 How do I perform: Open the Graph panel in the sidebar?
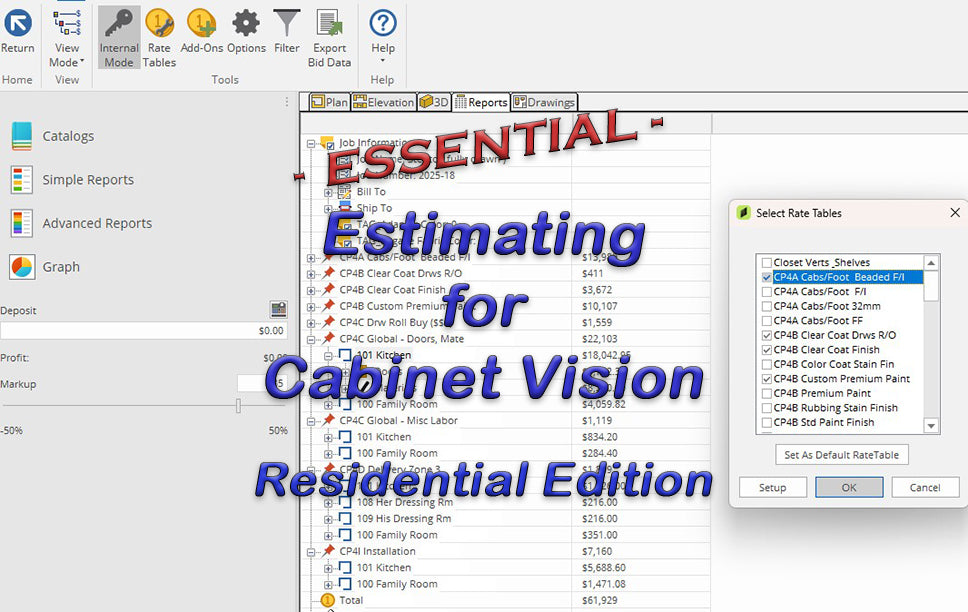pos(60,267)
